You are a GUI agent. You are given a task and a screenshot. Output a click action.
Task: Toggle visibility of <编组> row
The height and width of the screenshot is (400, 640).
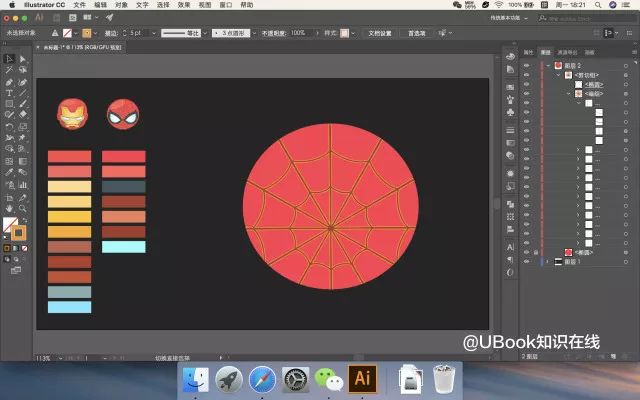tap(527, 94)
